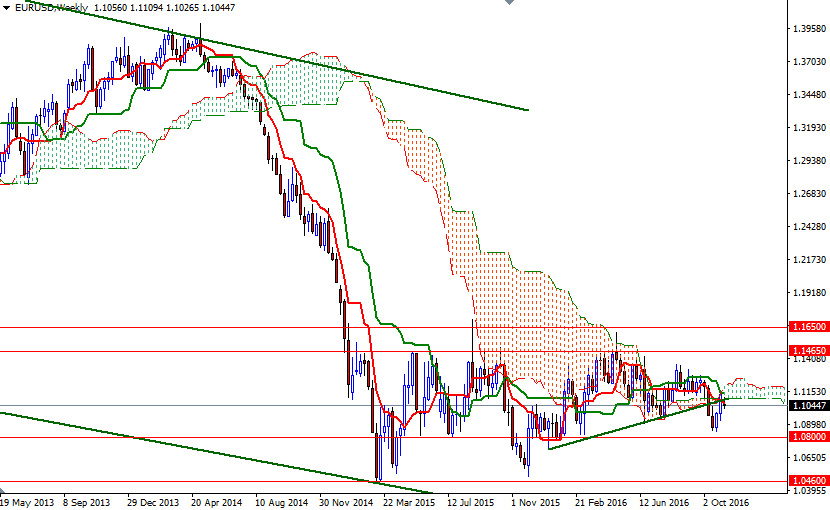This screenshot has height=510, width=830.
Task: Select the 1.16500 red price label
Action: [809, 327]
